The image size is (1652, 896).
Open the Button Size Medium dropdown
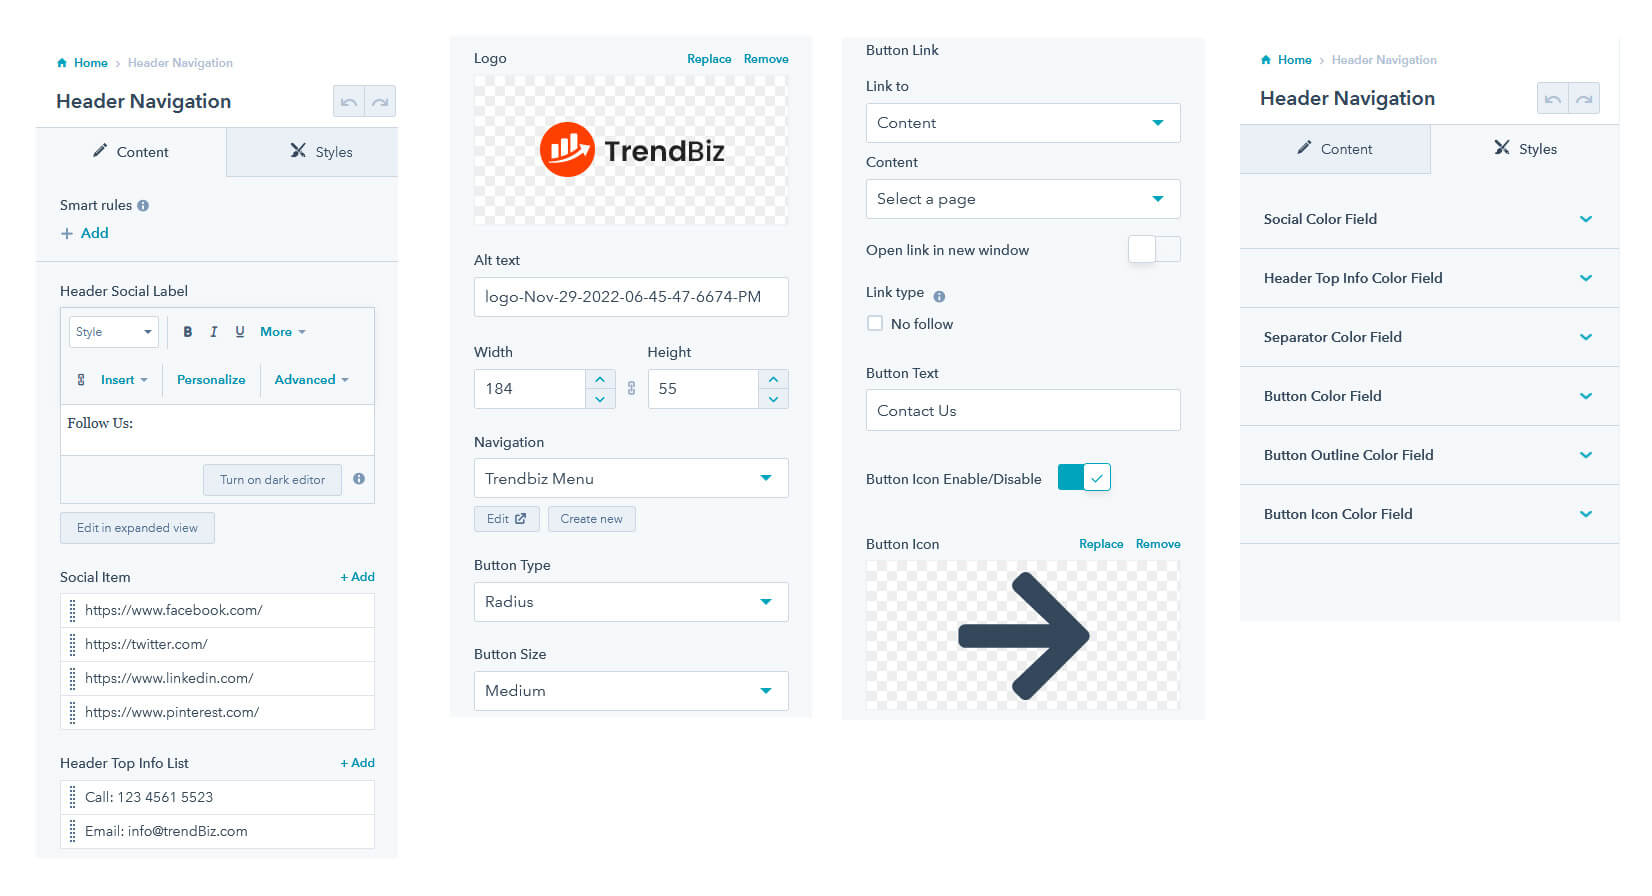click(631, 691)
